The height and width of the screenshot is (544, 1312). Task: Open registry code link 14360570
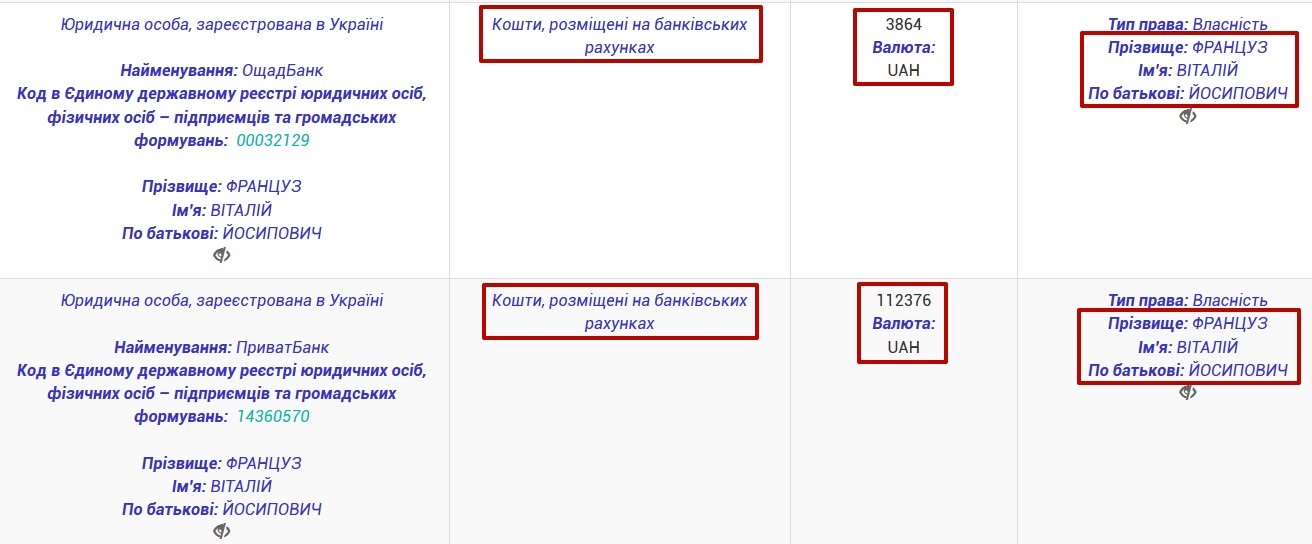tap(273, 416)
